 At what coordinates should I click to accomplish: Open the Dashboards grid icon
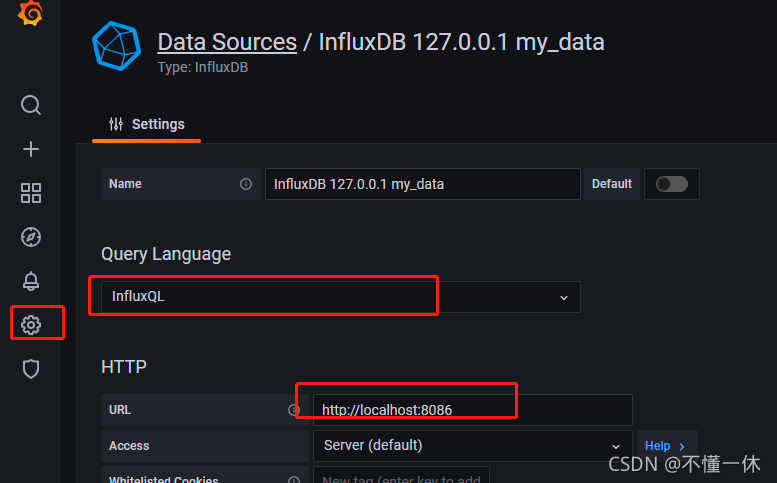pyautogui.click(x=31, y=193)
